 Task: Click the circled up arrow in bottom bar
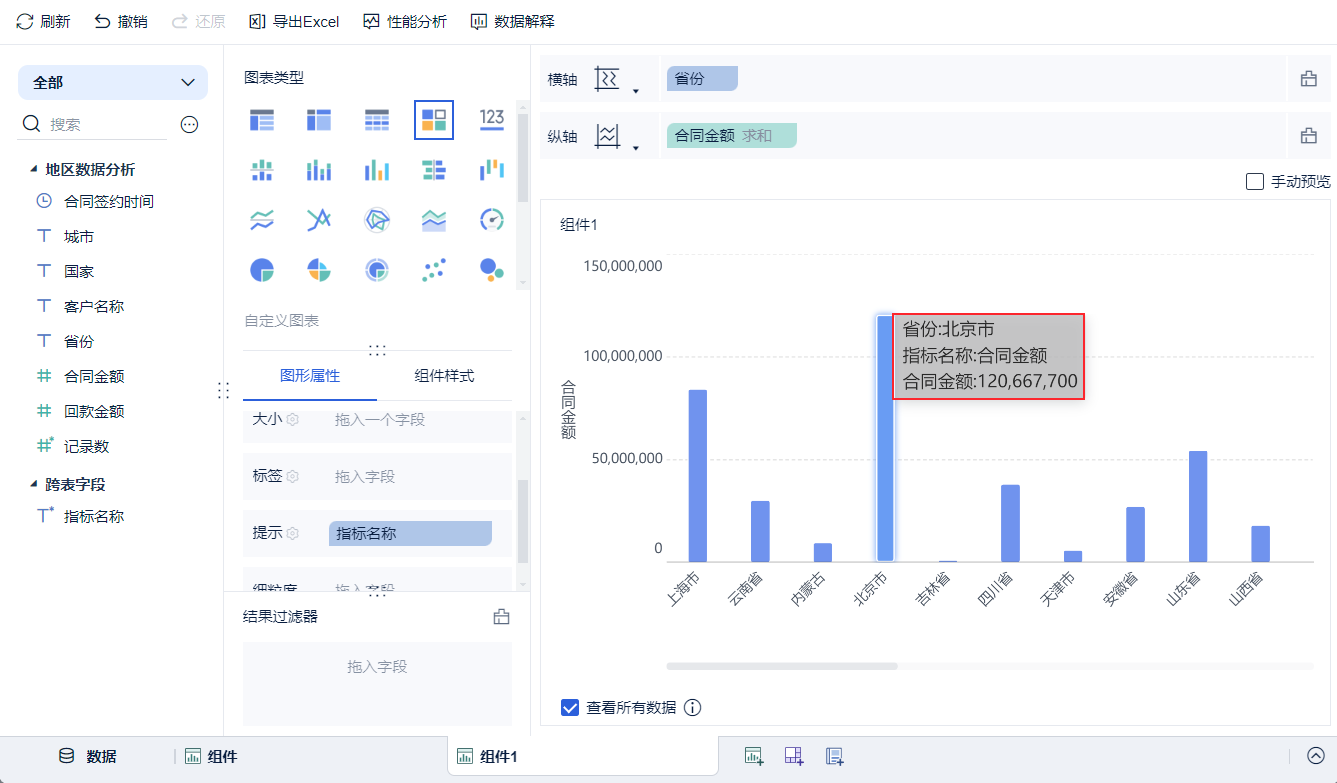click(1316, 756)
